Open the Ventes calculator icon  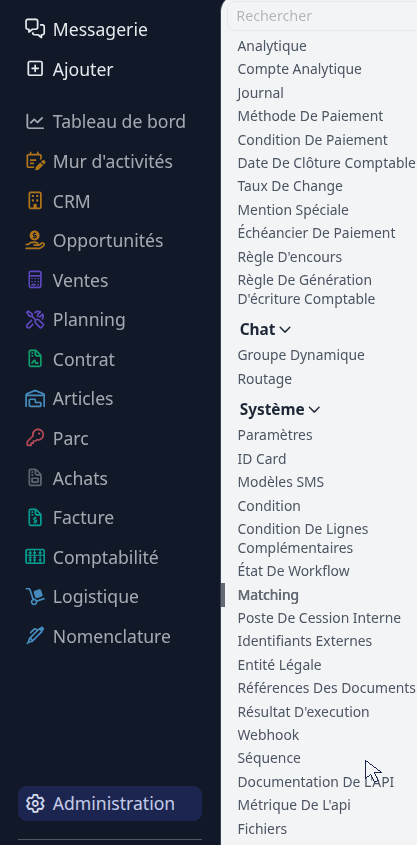coord(35,280)
